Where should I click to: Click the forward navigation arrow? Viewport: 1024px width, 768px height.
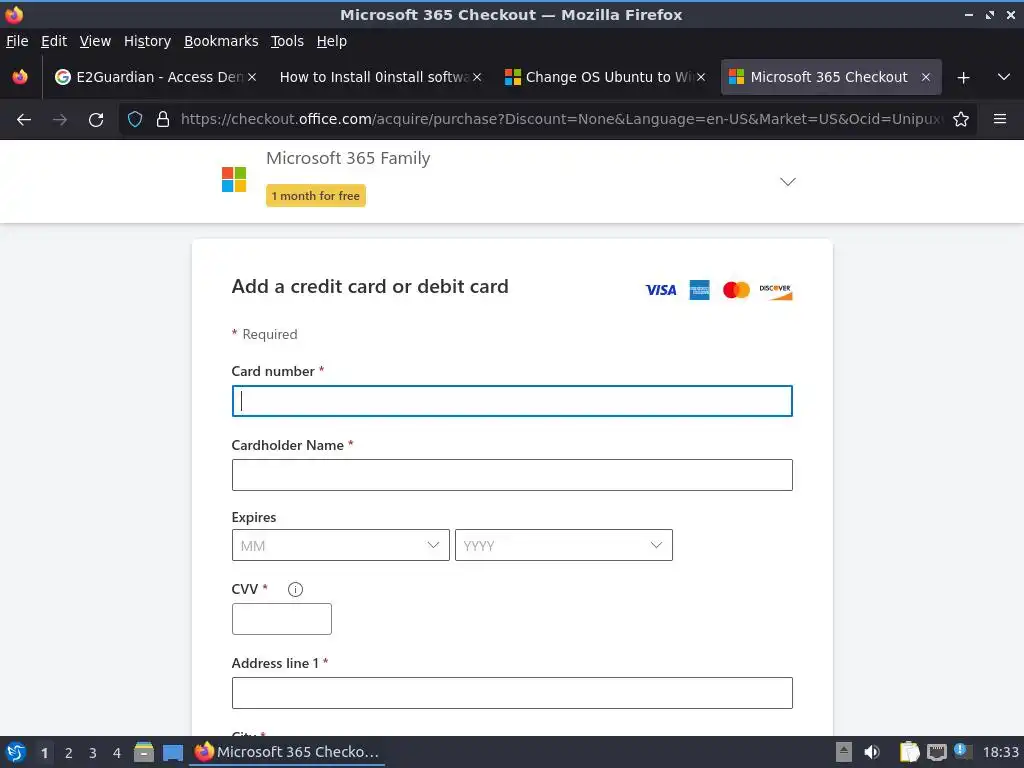(x=60, y=120)
